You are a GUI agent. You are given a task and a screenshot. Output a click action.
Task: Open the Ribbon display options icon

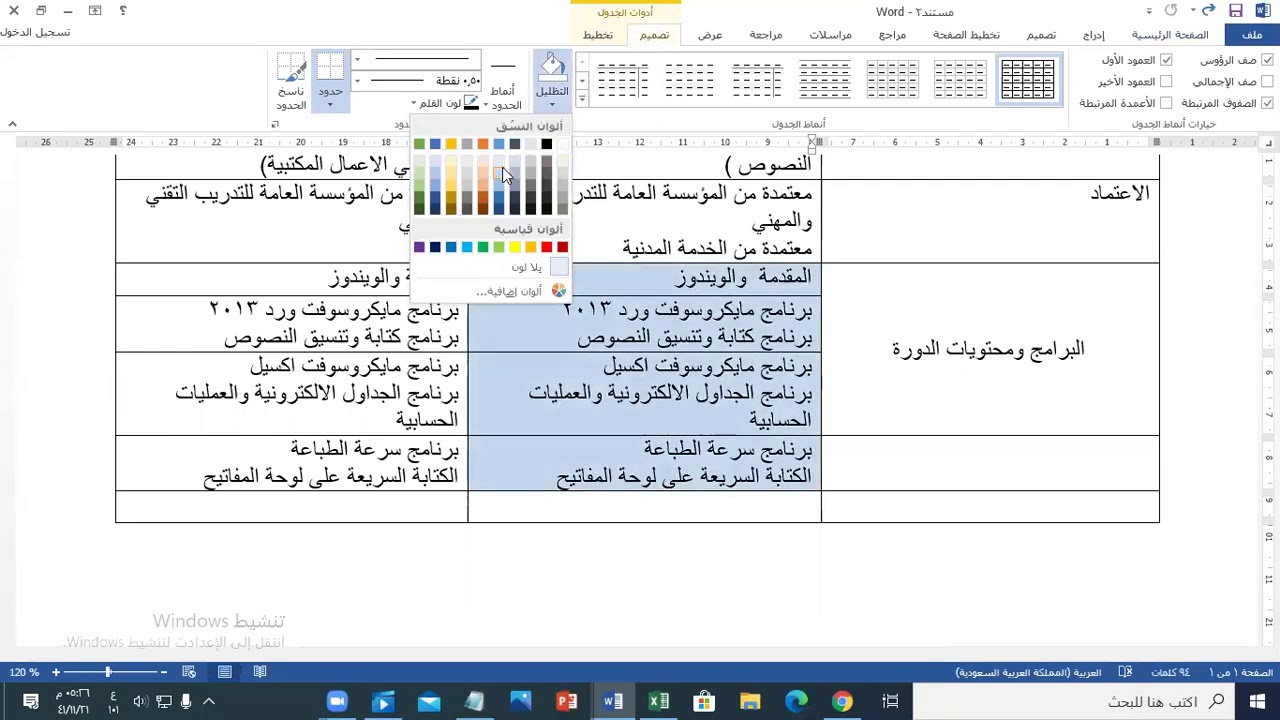tap(95, 11)
